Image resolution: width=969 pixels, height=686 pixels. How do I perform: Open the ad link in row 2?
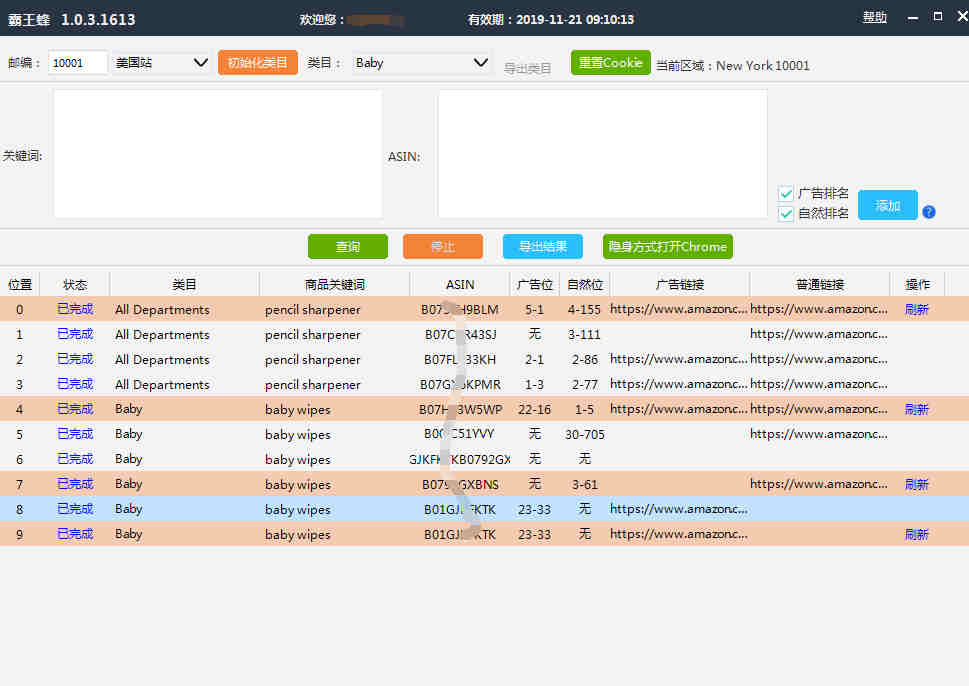(x=679, y=359)
